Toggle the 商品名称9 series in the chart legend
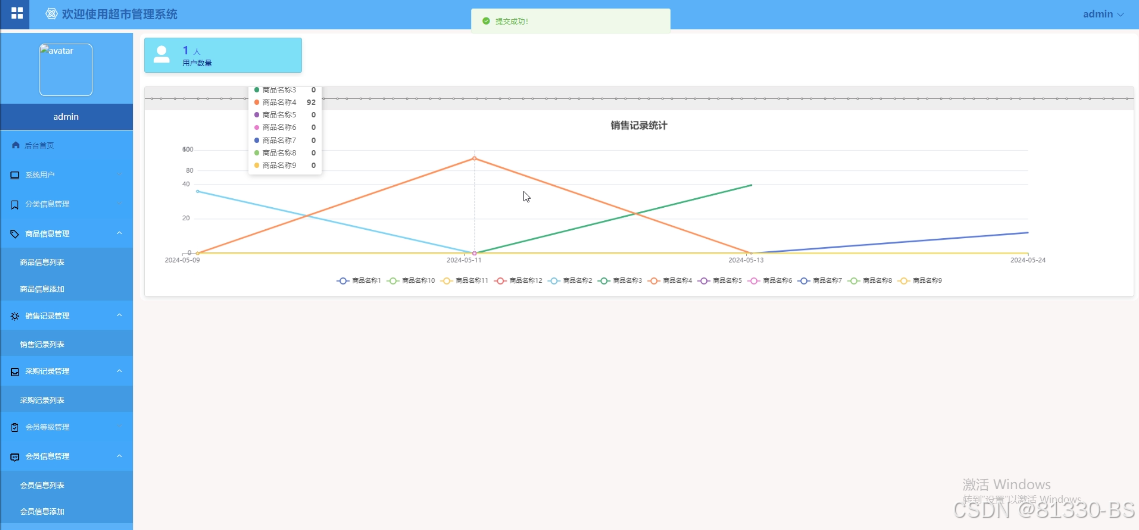 pyautogui.click(x=920, y=280)
